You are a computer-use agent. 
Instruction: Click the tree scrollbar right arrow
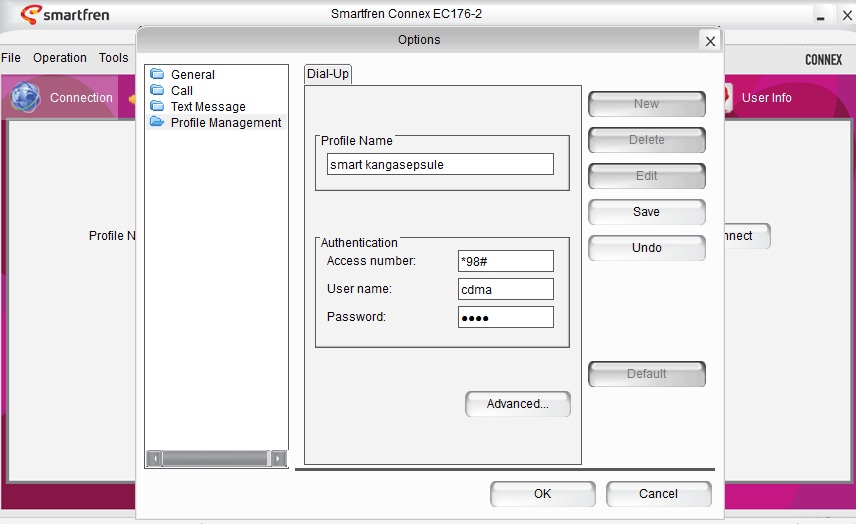[278, 458]
